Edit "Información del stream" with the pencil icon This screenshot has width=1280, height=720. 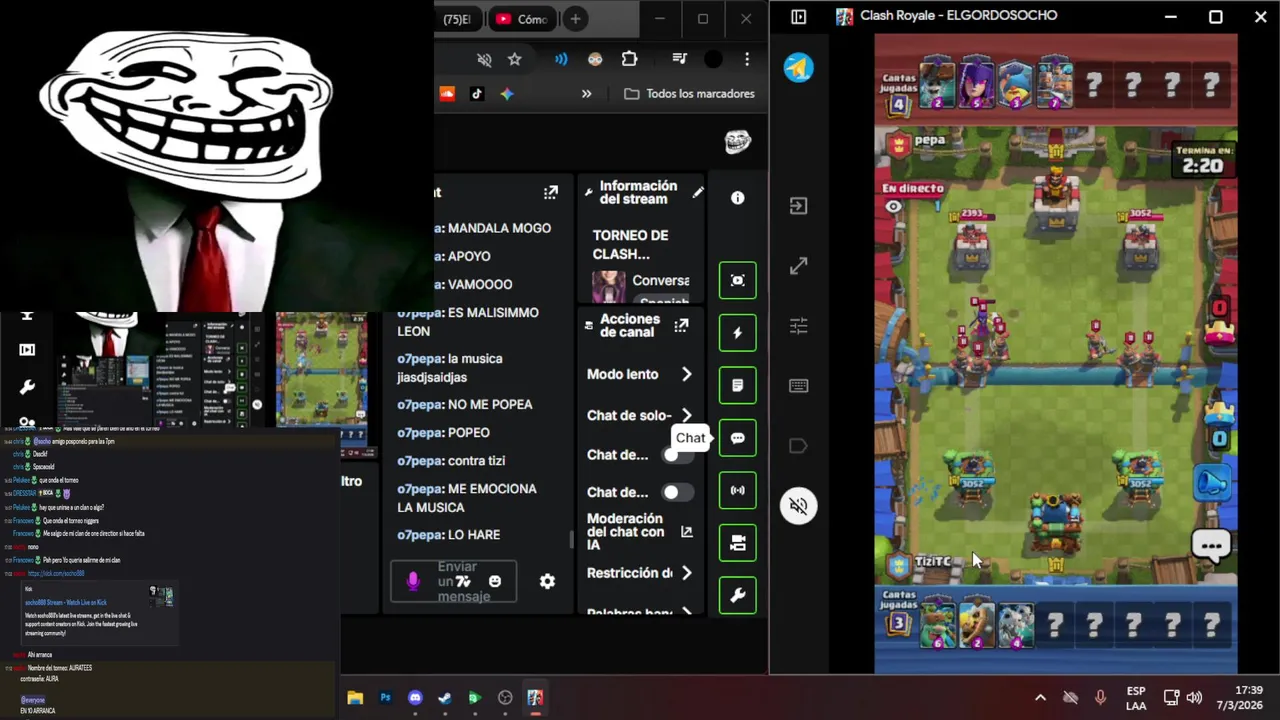698,192
